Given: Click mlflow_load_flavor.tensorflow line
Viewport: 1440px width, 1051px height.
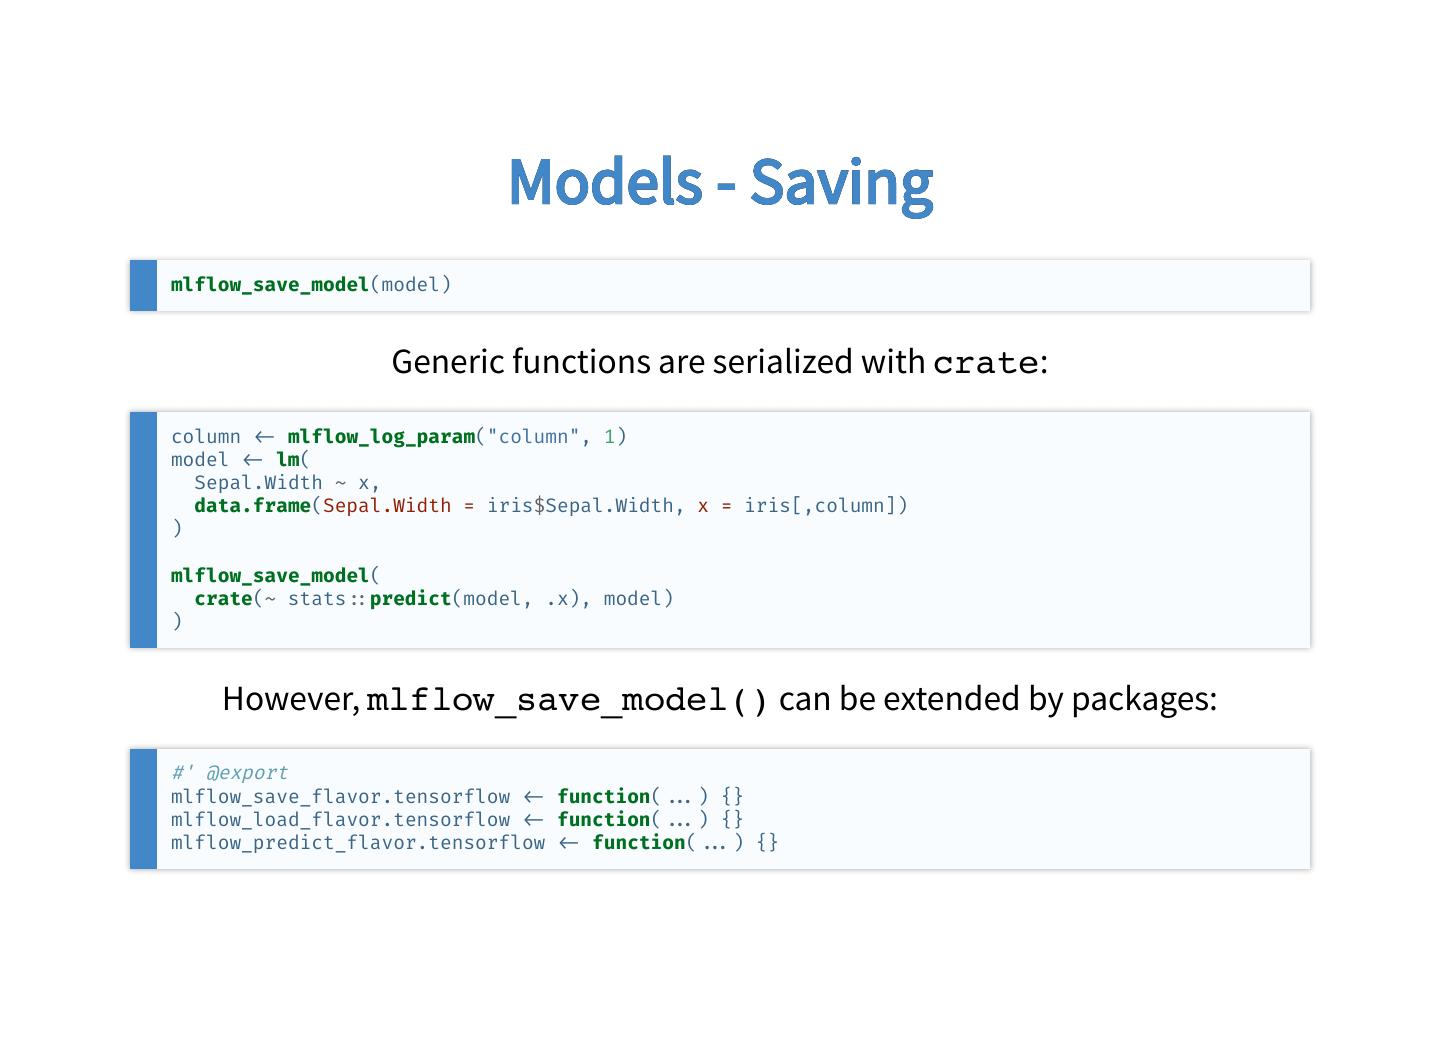Looking at the screenshot, I should click(x=457, y=820).
